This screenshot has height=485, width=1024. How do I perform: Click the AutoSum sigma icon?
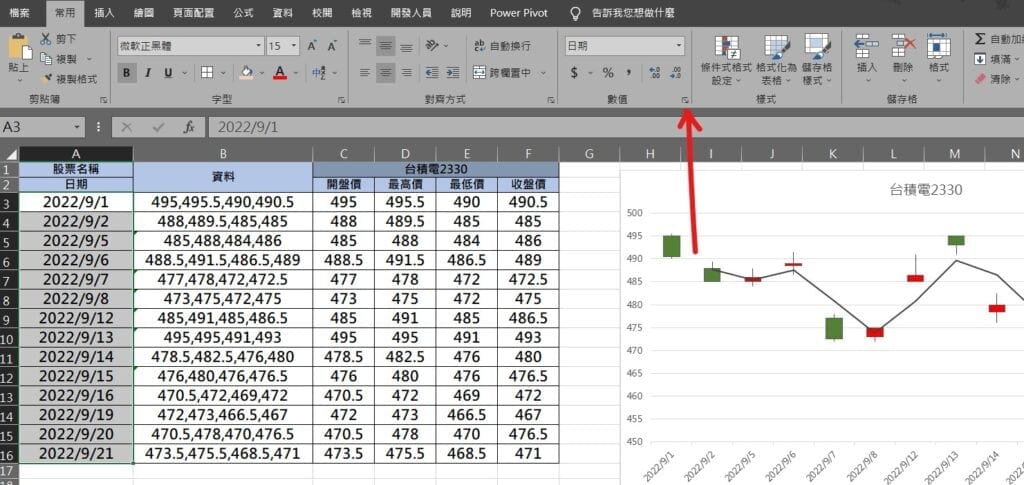click(x=980, y=39)
